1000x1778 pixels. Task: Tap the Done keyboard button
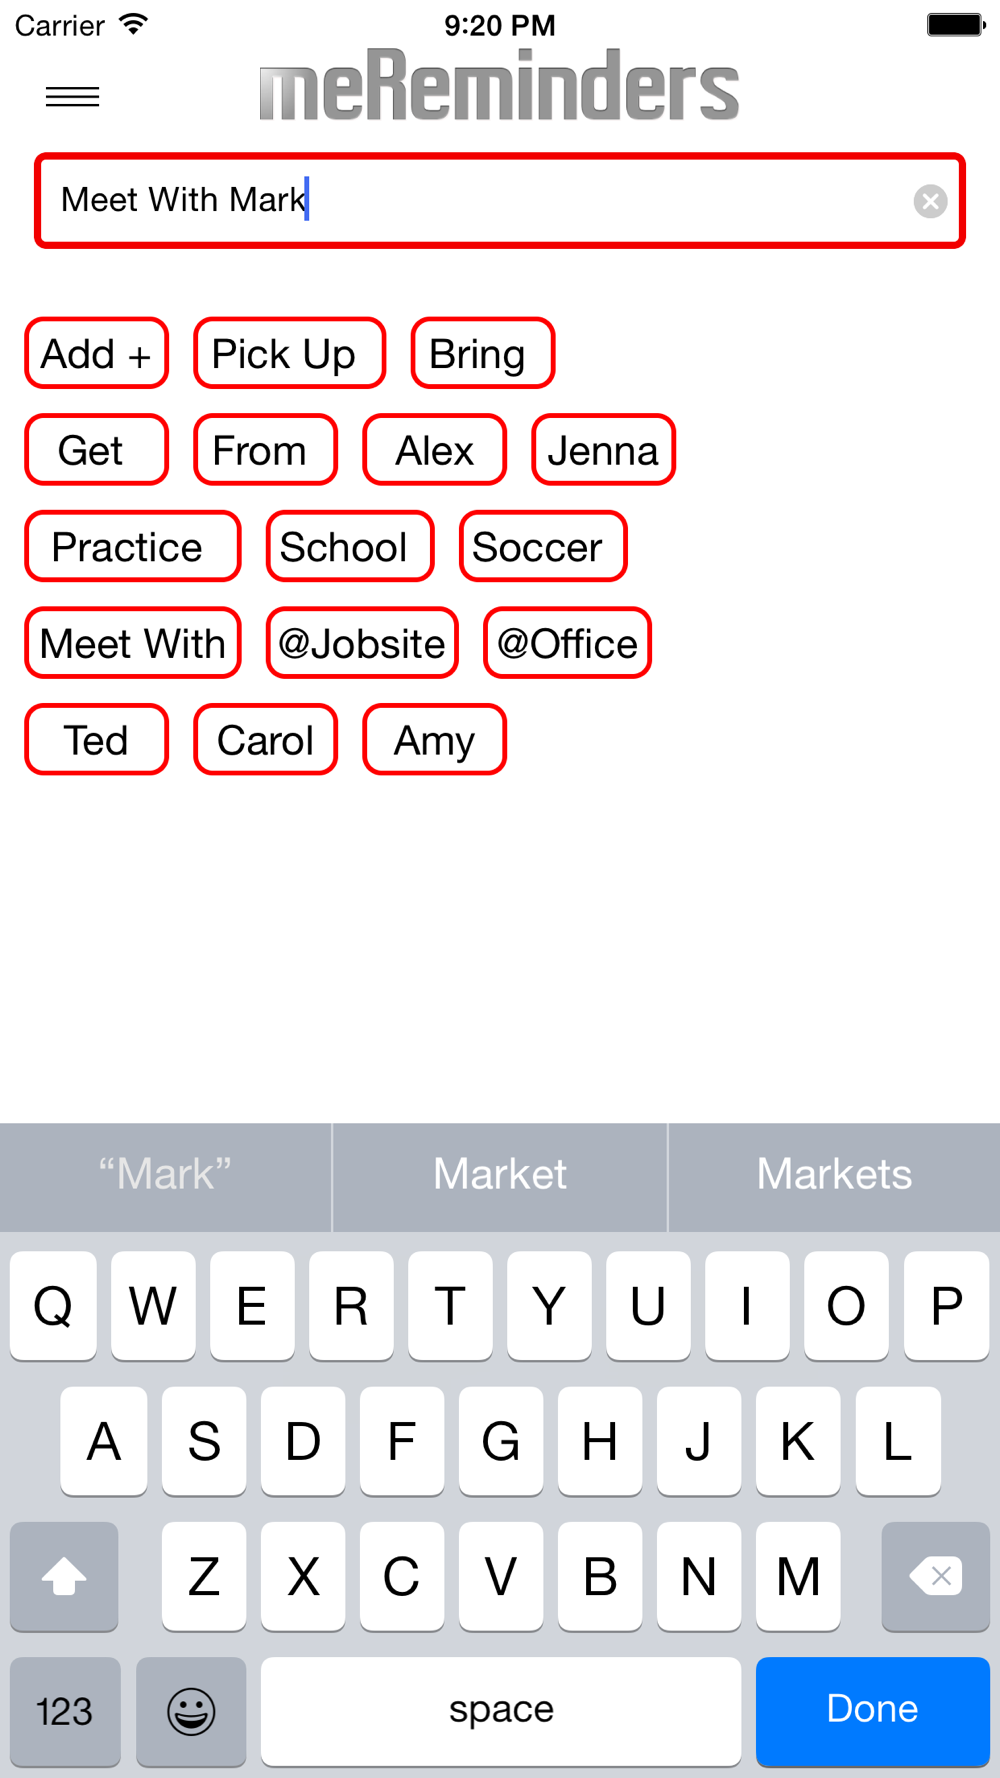[872, 1711]
